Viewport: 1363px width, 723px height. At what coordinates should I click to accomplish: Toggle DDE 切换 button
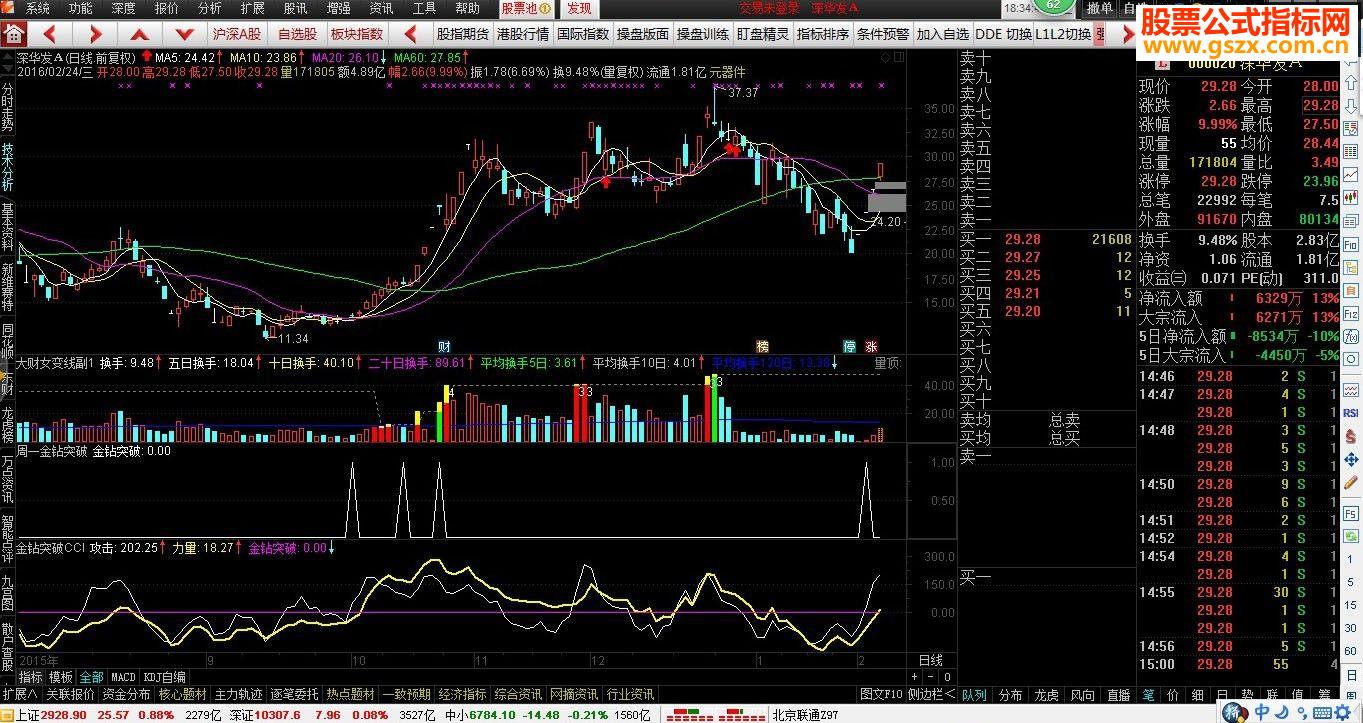[1003, 34]
